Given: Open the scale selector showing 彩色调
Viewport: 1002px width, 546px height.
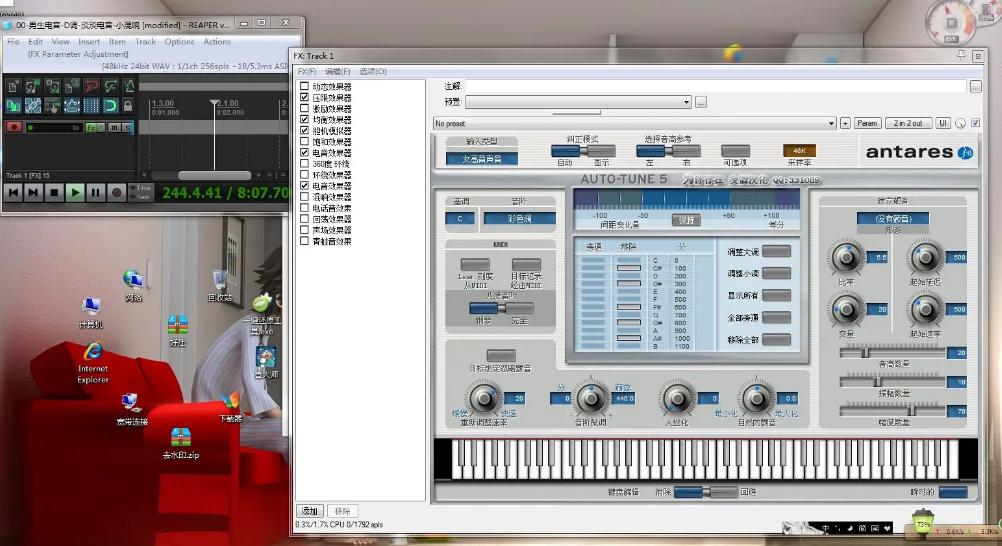Looking at the screenshot, I should tap(519, 219).
